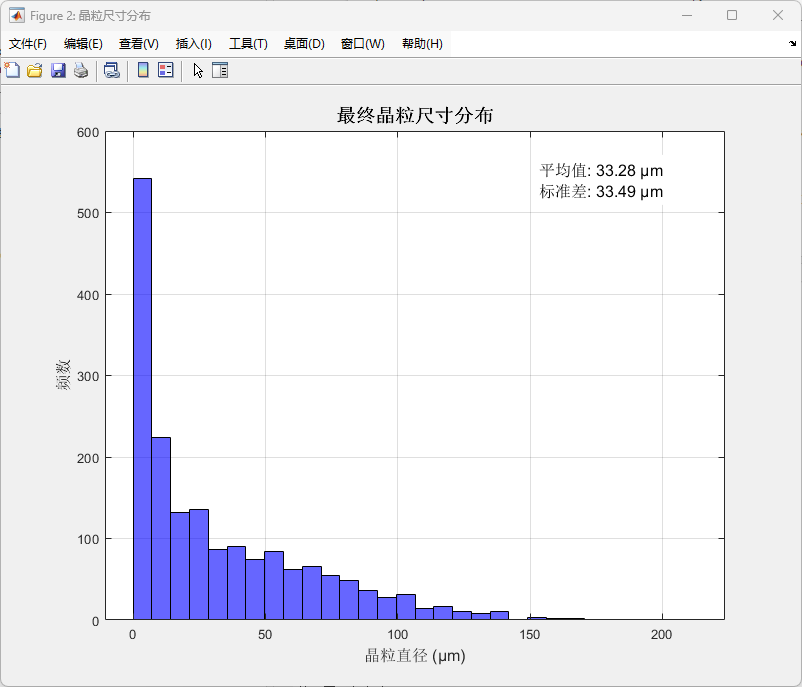Click the MATLAB logo in title bar
The image size is (802, 687).
(x=17, y=15)
